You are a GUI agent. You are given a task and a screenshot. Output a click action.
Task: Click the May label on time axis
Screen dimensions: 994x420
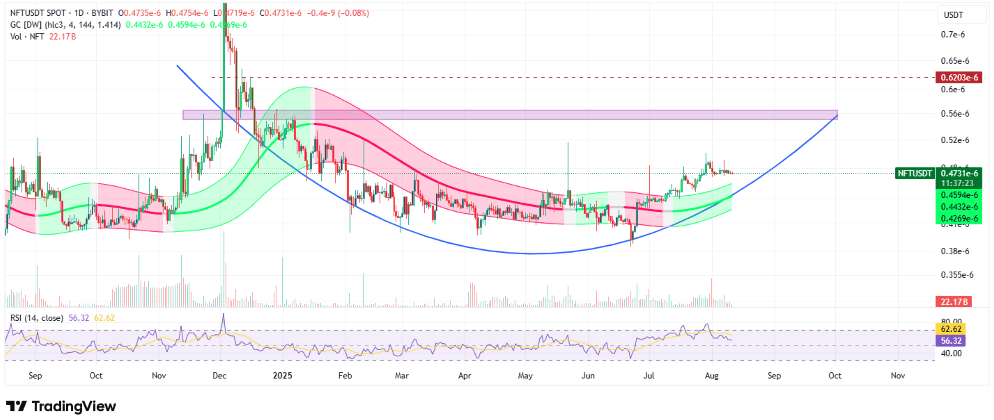click(x=526, y=376)
